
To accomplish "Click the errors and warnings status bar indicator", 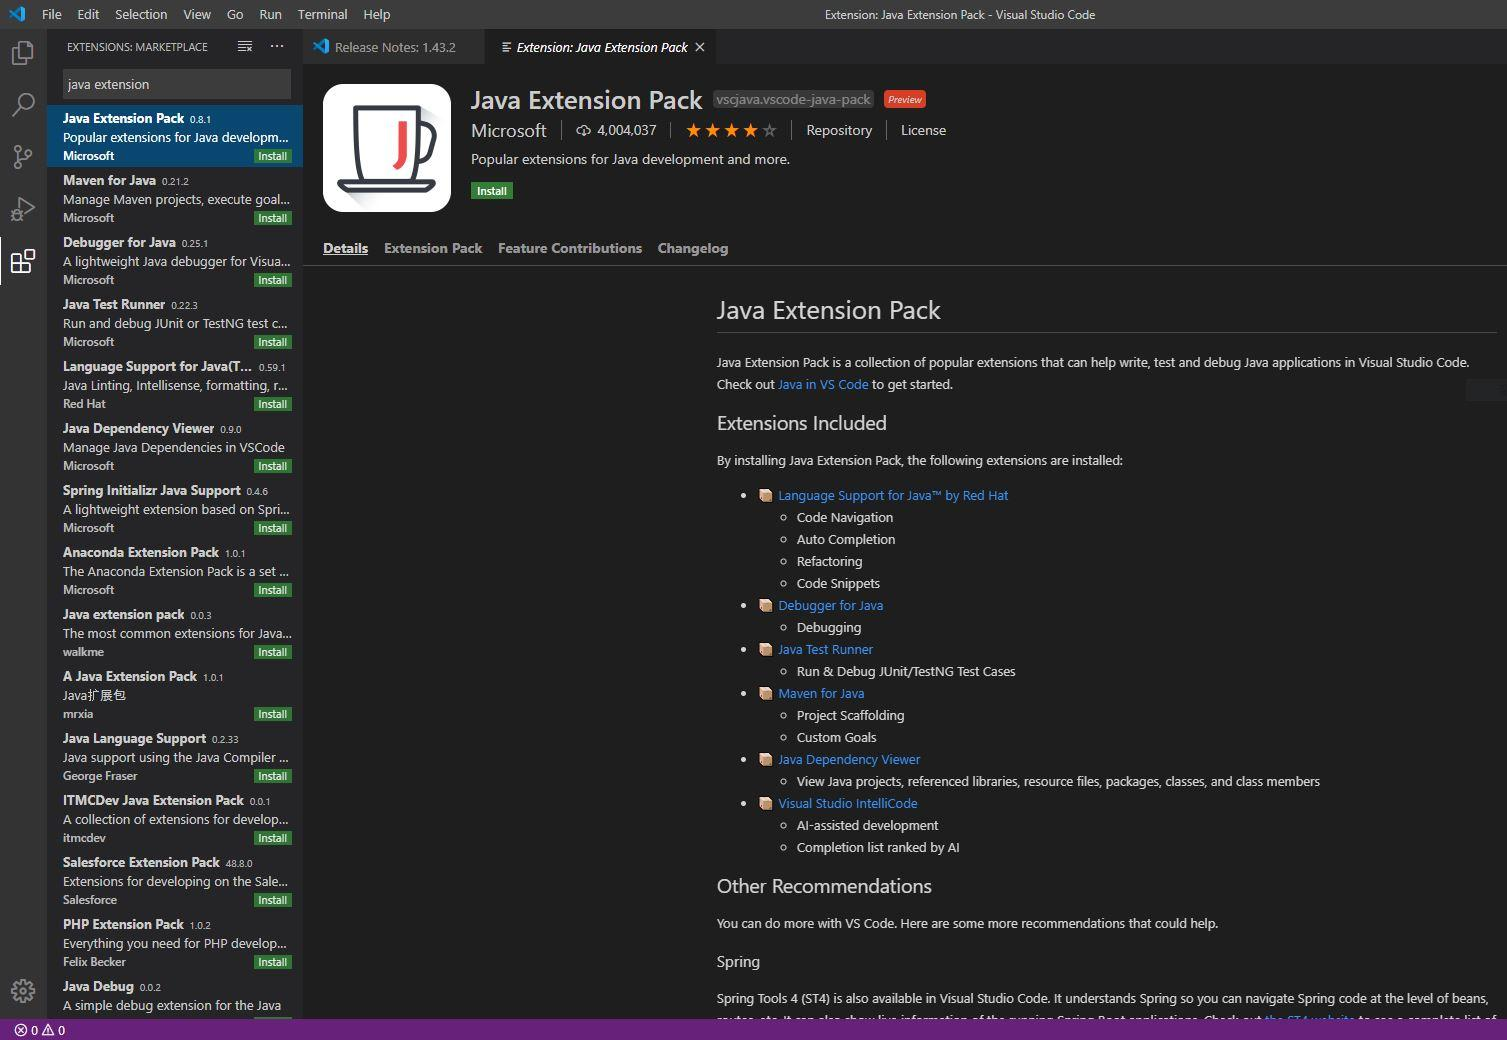I will click(x=40, y=1030).
